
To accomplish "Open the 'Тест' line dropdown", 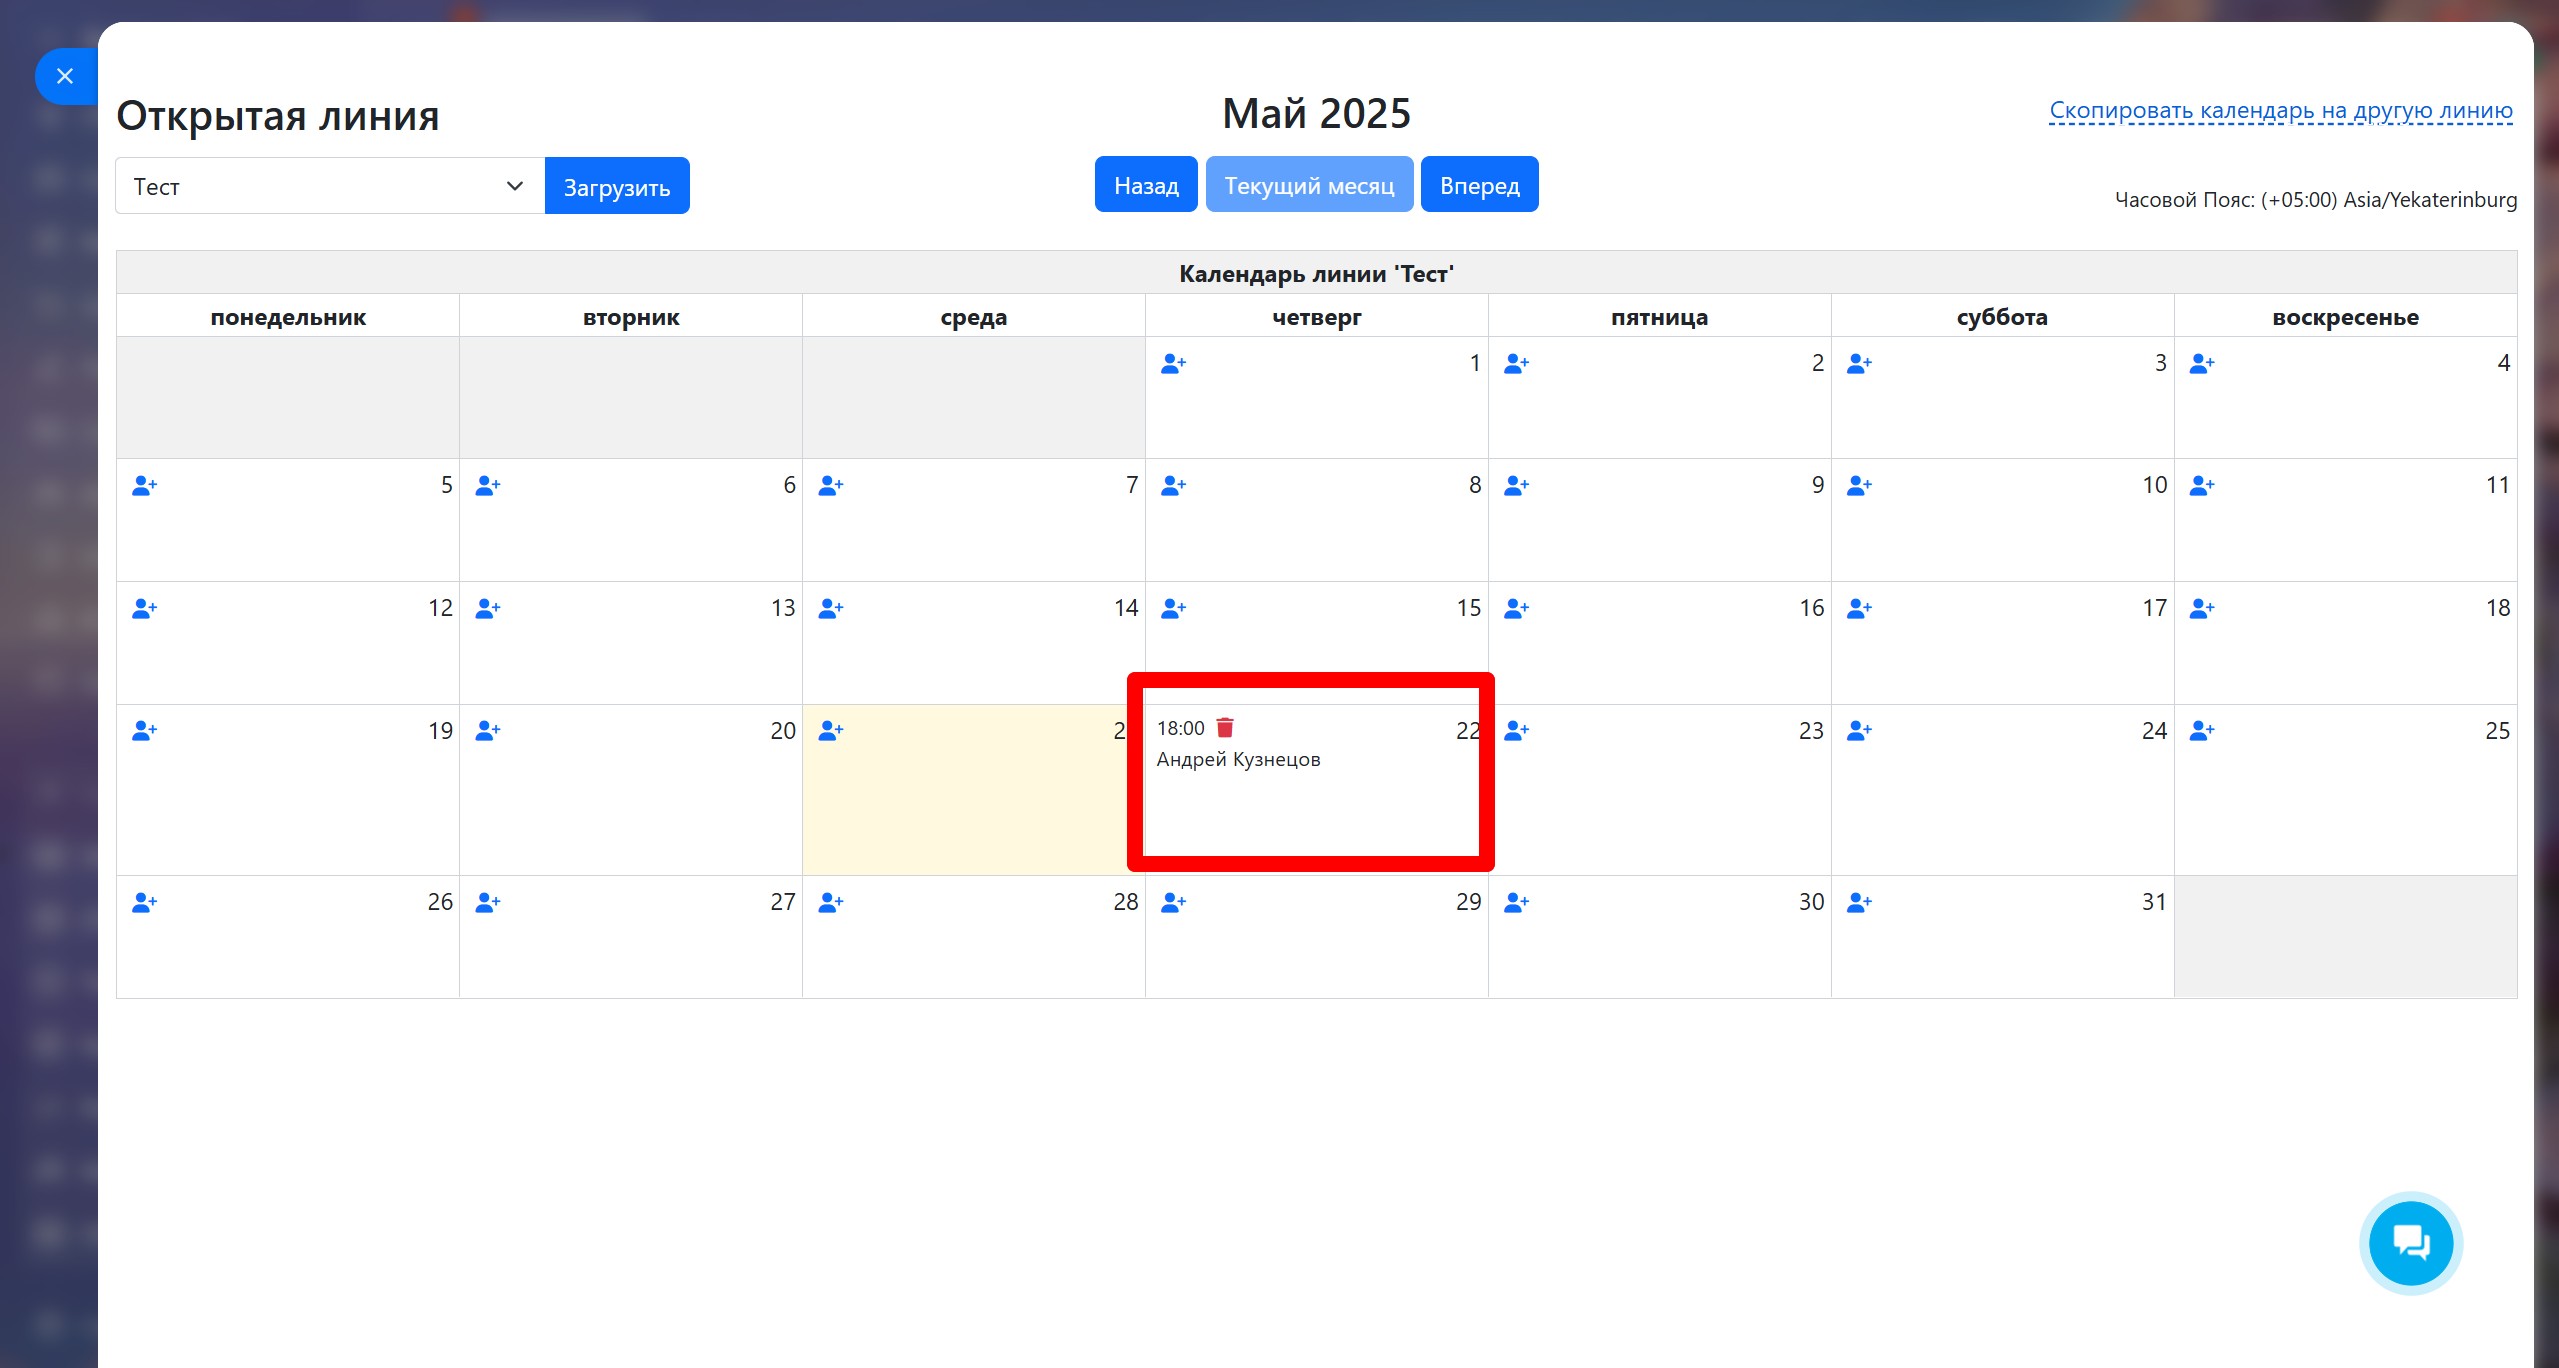I will [x=329, y=186].
